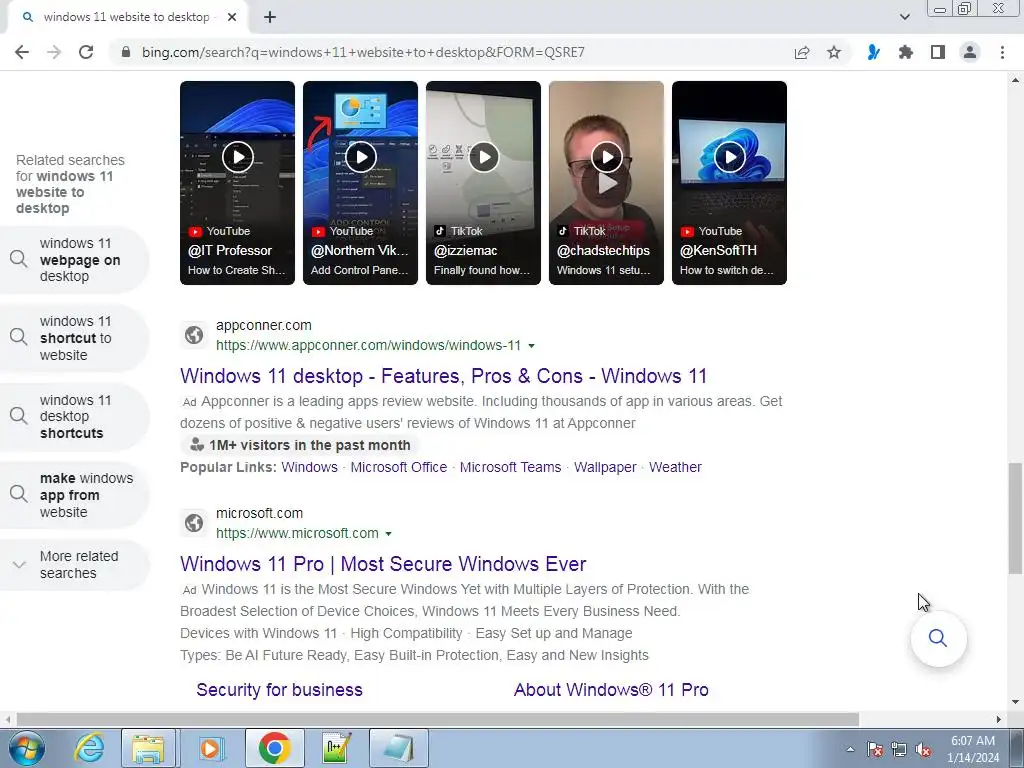1024x768 pixels.
Task: Expand dropdown arrow next to microsoft.com URL
Action: 389,534
